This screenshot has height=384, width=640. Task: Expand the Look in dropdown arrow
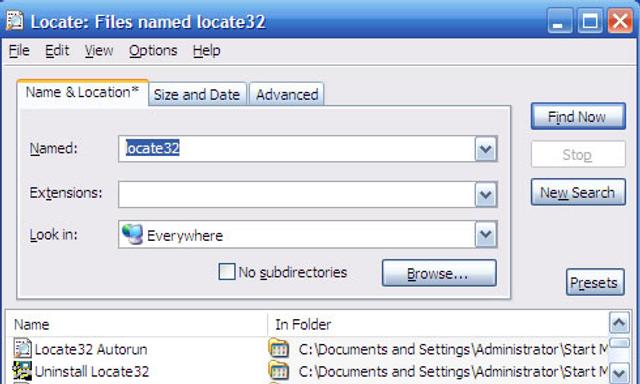coord(486,234)
